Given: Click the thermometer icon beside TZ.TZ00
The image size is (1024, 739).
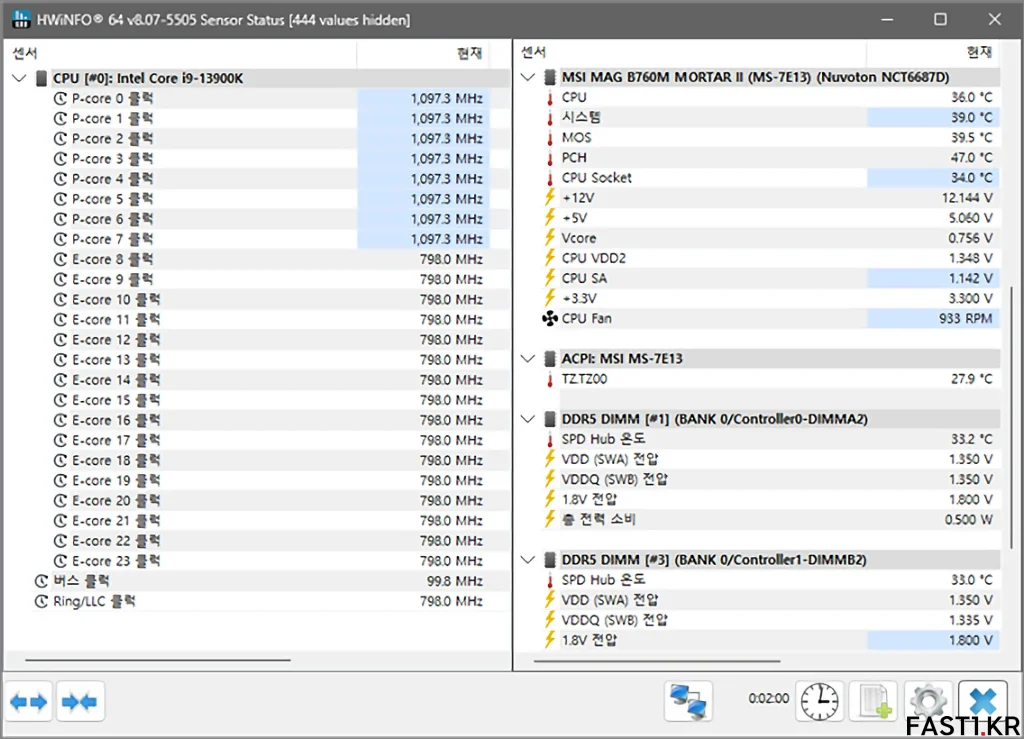Looking at the screenshot, I should (x=550, y=379).
